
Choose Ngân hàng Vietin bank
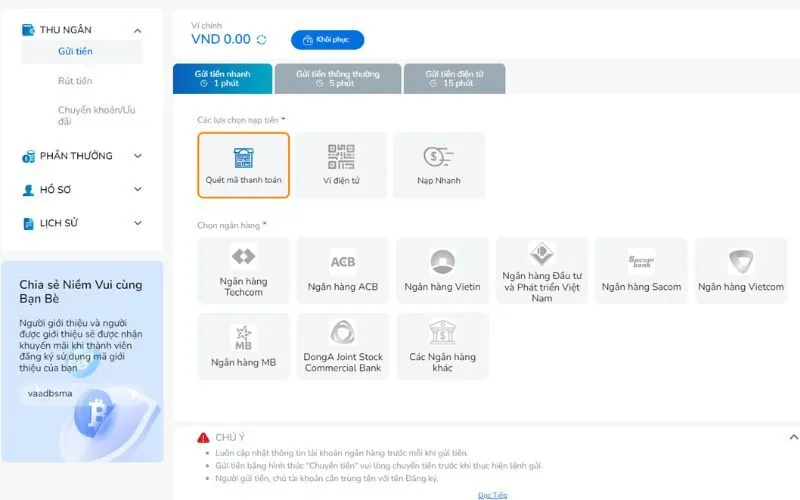point(442,270)
